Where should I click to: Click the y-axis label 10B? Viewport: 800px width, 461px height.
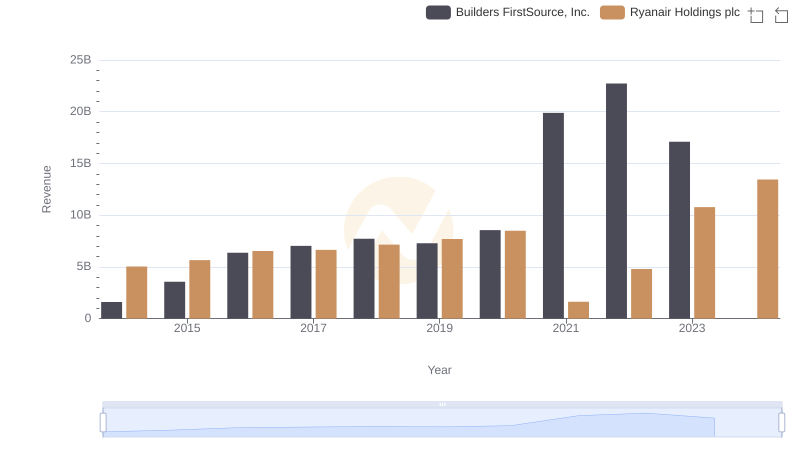point(81,215)
